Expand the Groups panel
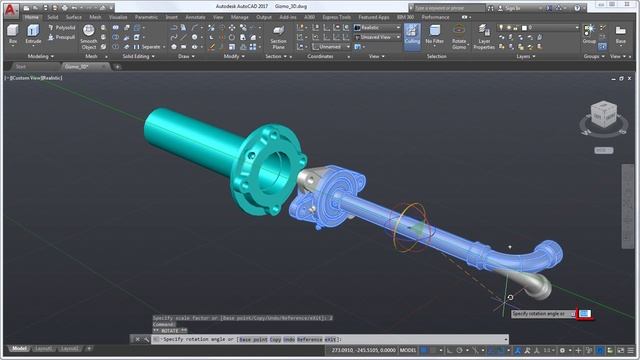 pos(594,56)
